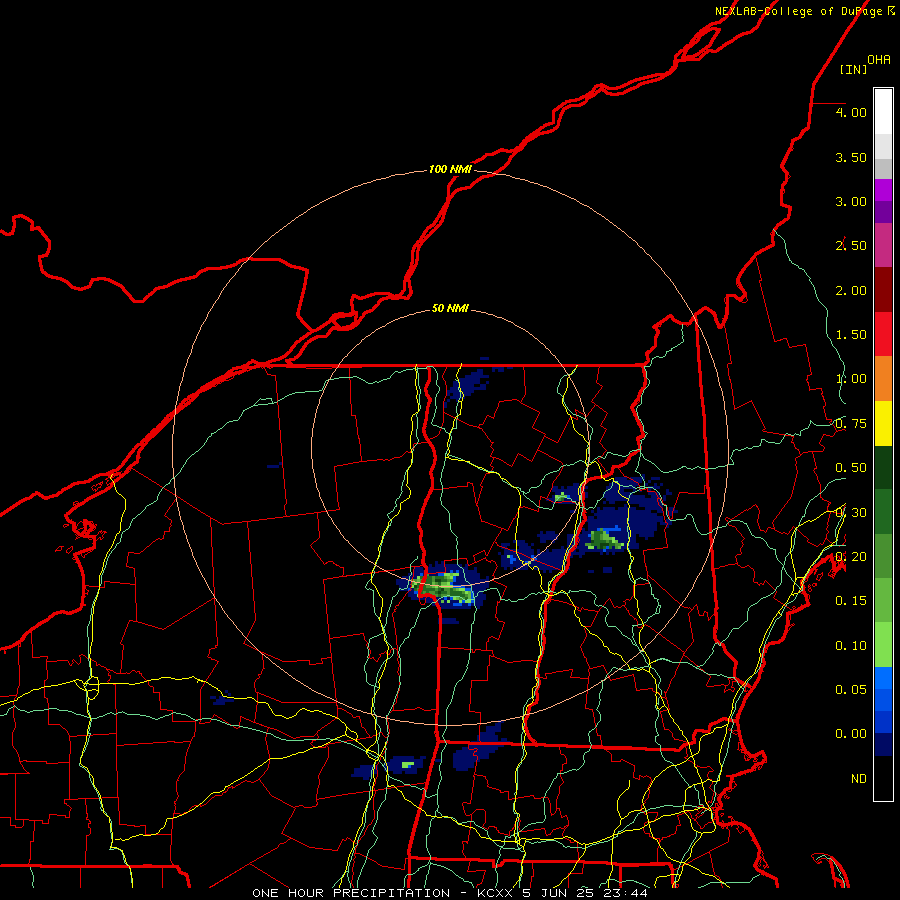The image size is (900, 900).
Task: Select the yellow legend swatch
Action: click(x=883, y=423)
